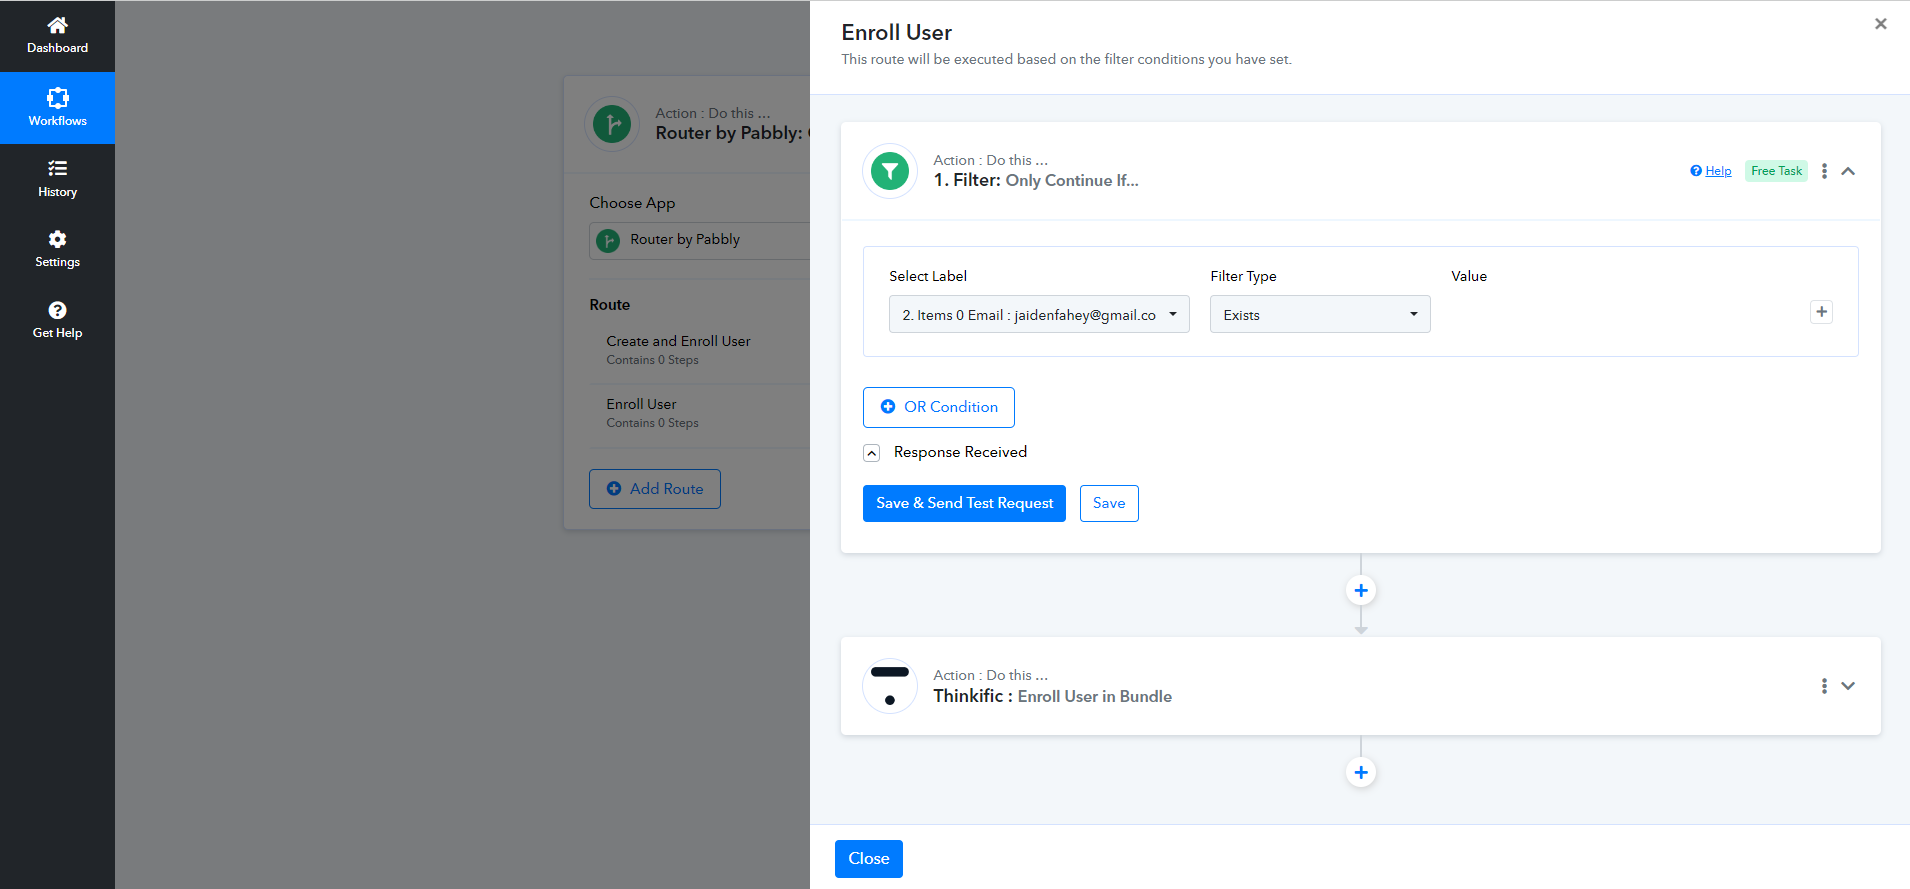Click plus icon to add AND condition
The image size is (1910, 889).
click(1821, 312)
